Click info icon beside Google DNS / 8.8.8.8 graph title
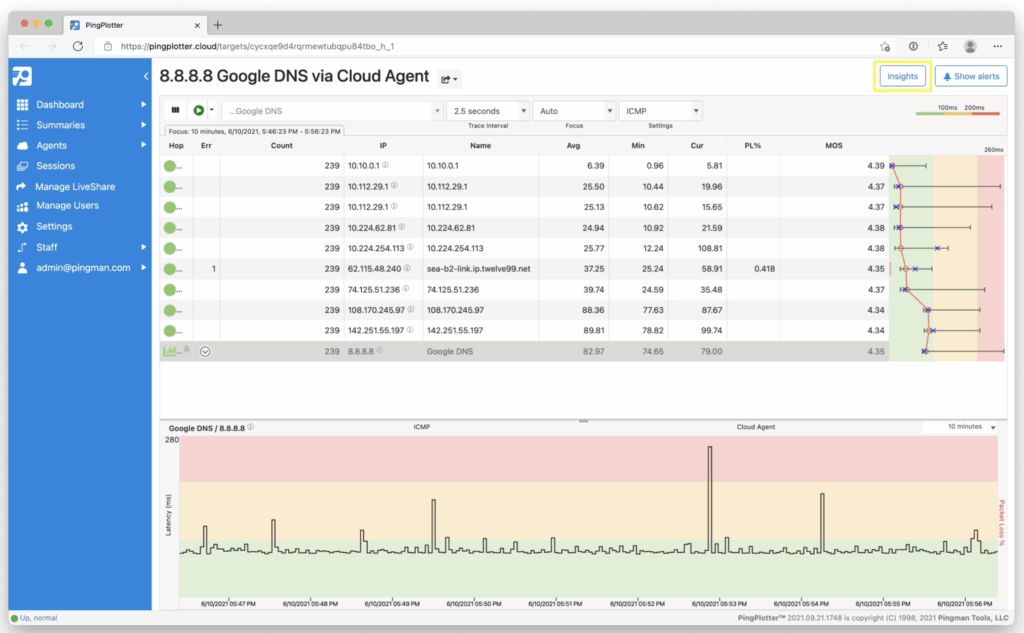Image resolution: width=1024 pixels, height=633 pixels. tap(251, 427)
